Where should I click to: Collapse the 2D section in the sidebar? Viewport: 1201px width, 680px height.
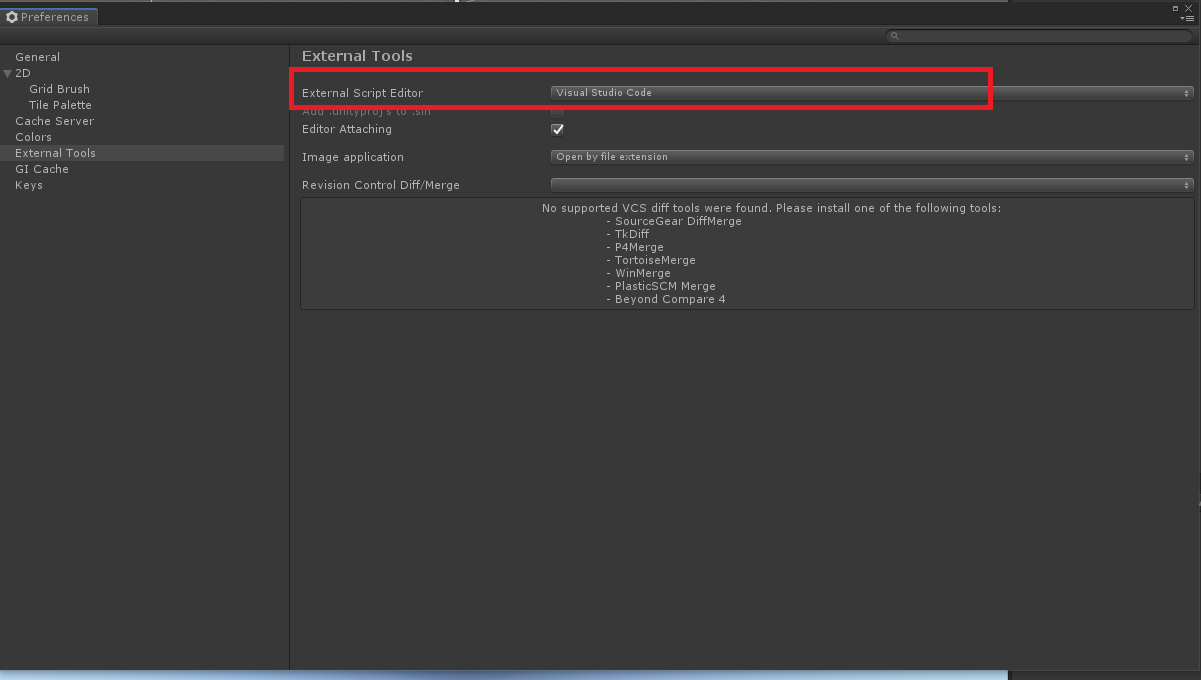click(8, 72)
